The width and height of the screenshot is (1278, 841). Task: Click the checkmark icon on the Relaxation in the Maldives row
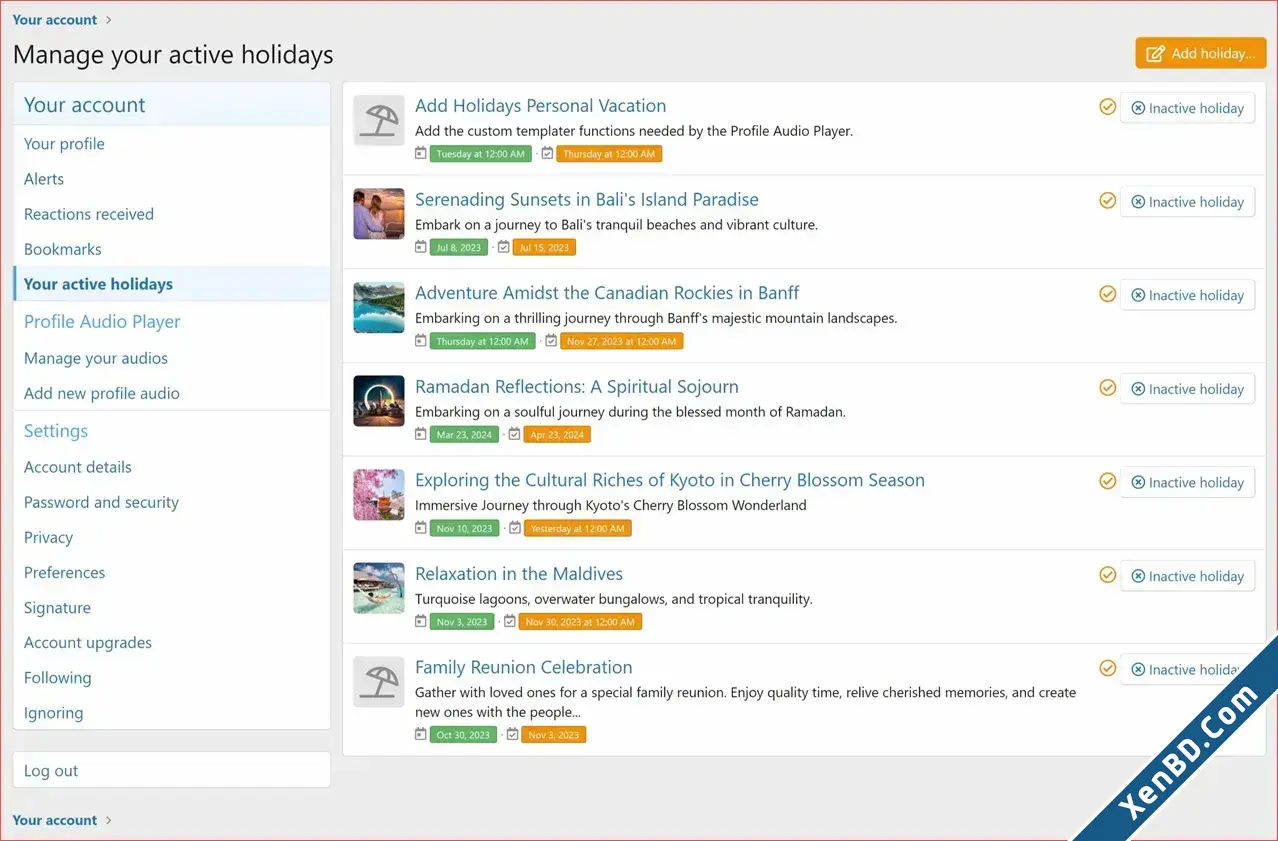click(x=1107, y=574)
